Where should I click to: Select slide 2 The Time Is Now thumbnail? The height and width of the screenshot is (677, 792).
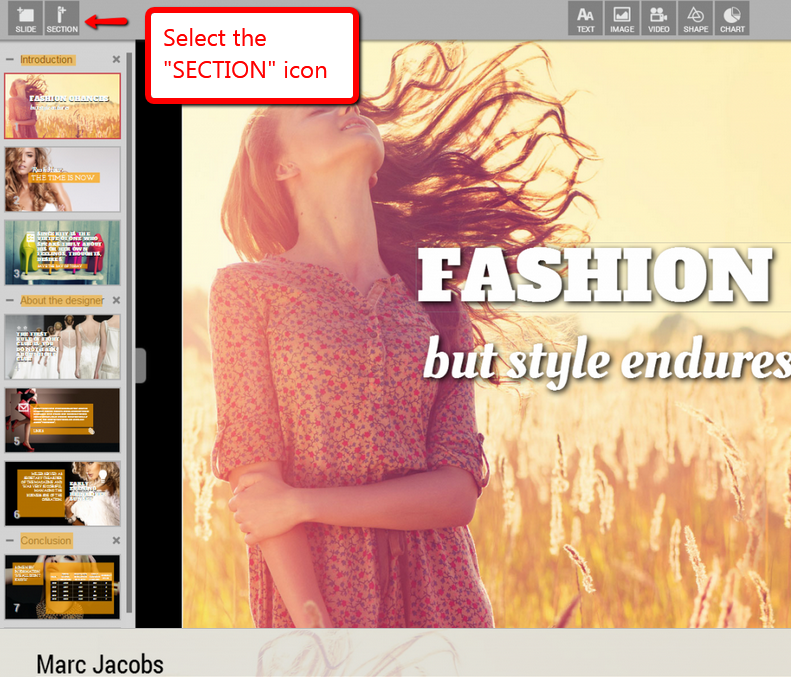click(62, 179)
